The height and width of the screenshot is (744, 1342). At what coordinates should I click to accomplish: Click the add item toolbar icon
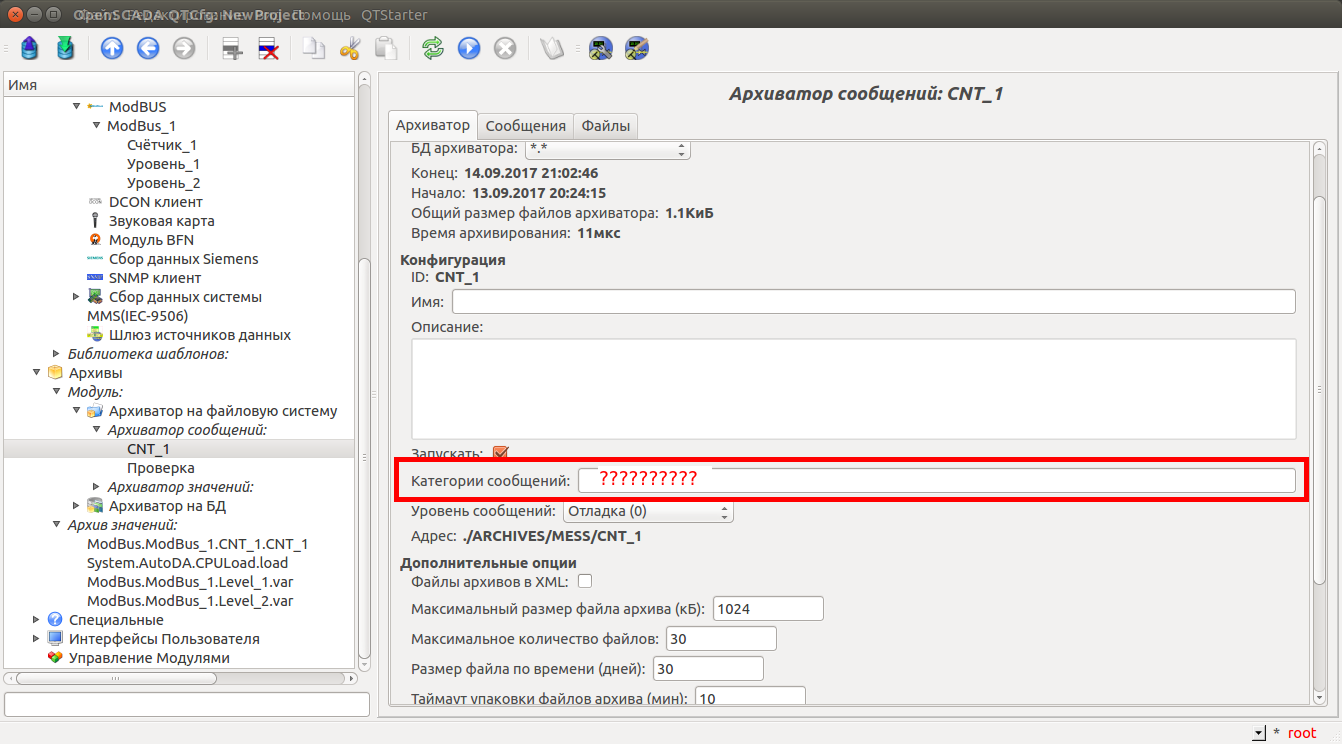(233, 48)
